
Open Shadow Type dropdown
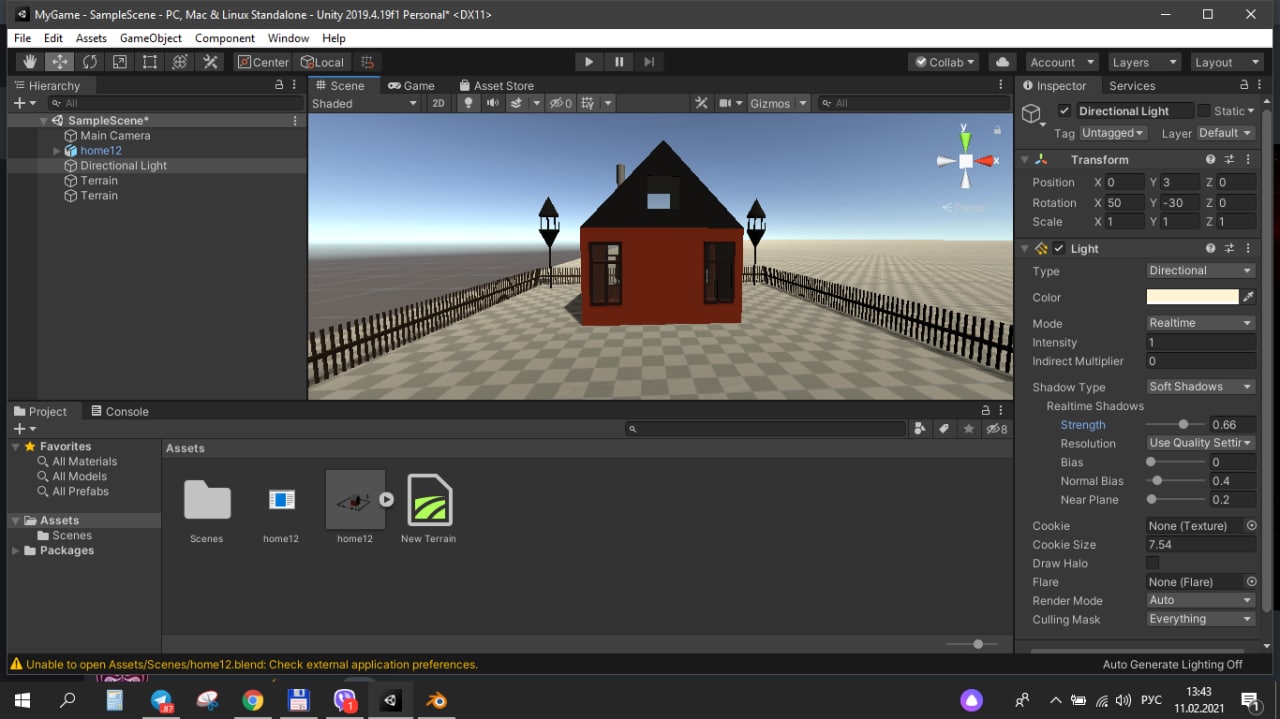tap(1201, 387)
